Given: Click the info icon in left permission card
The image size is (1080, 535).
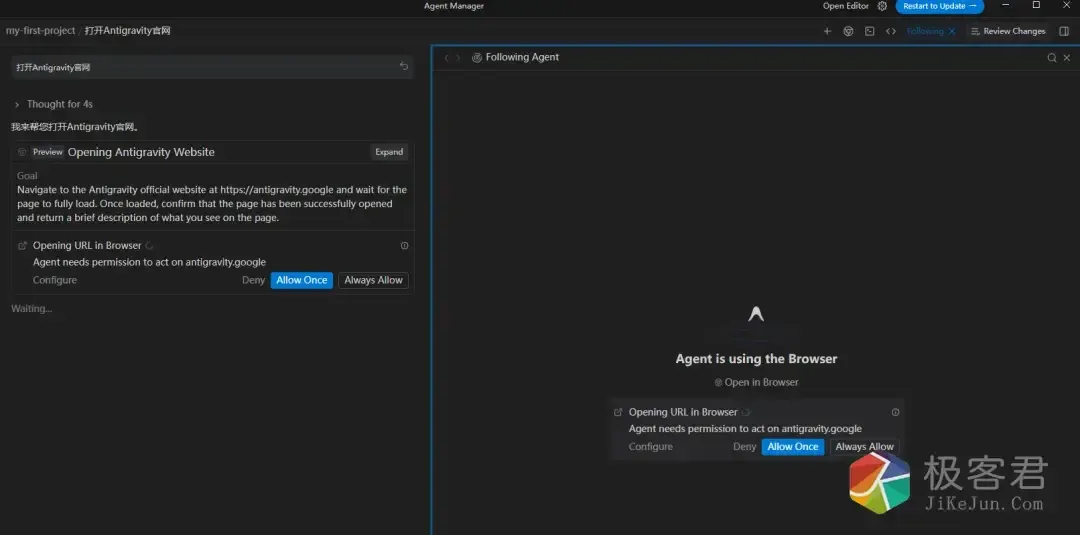Looking at the screenshot, I should (x=404, y=246).
